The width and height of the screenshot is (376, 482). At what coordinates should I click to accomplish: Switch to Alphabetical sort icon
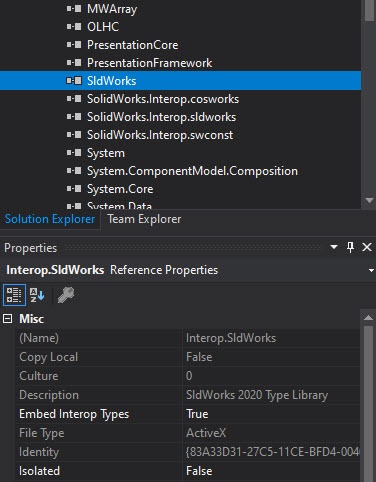pyautogui.click(x=37, y=295)
